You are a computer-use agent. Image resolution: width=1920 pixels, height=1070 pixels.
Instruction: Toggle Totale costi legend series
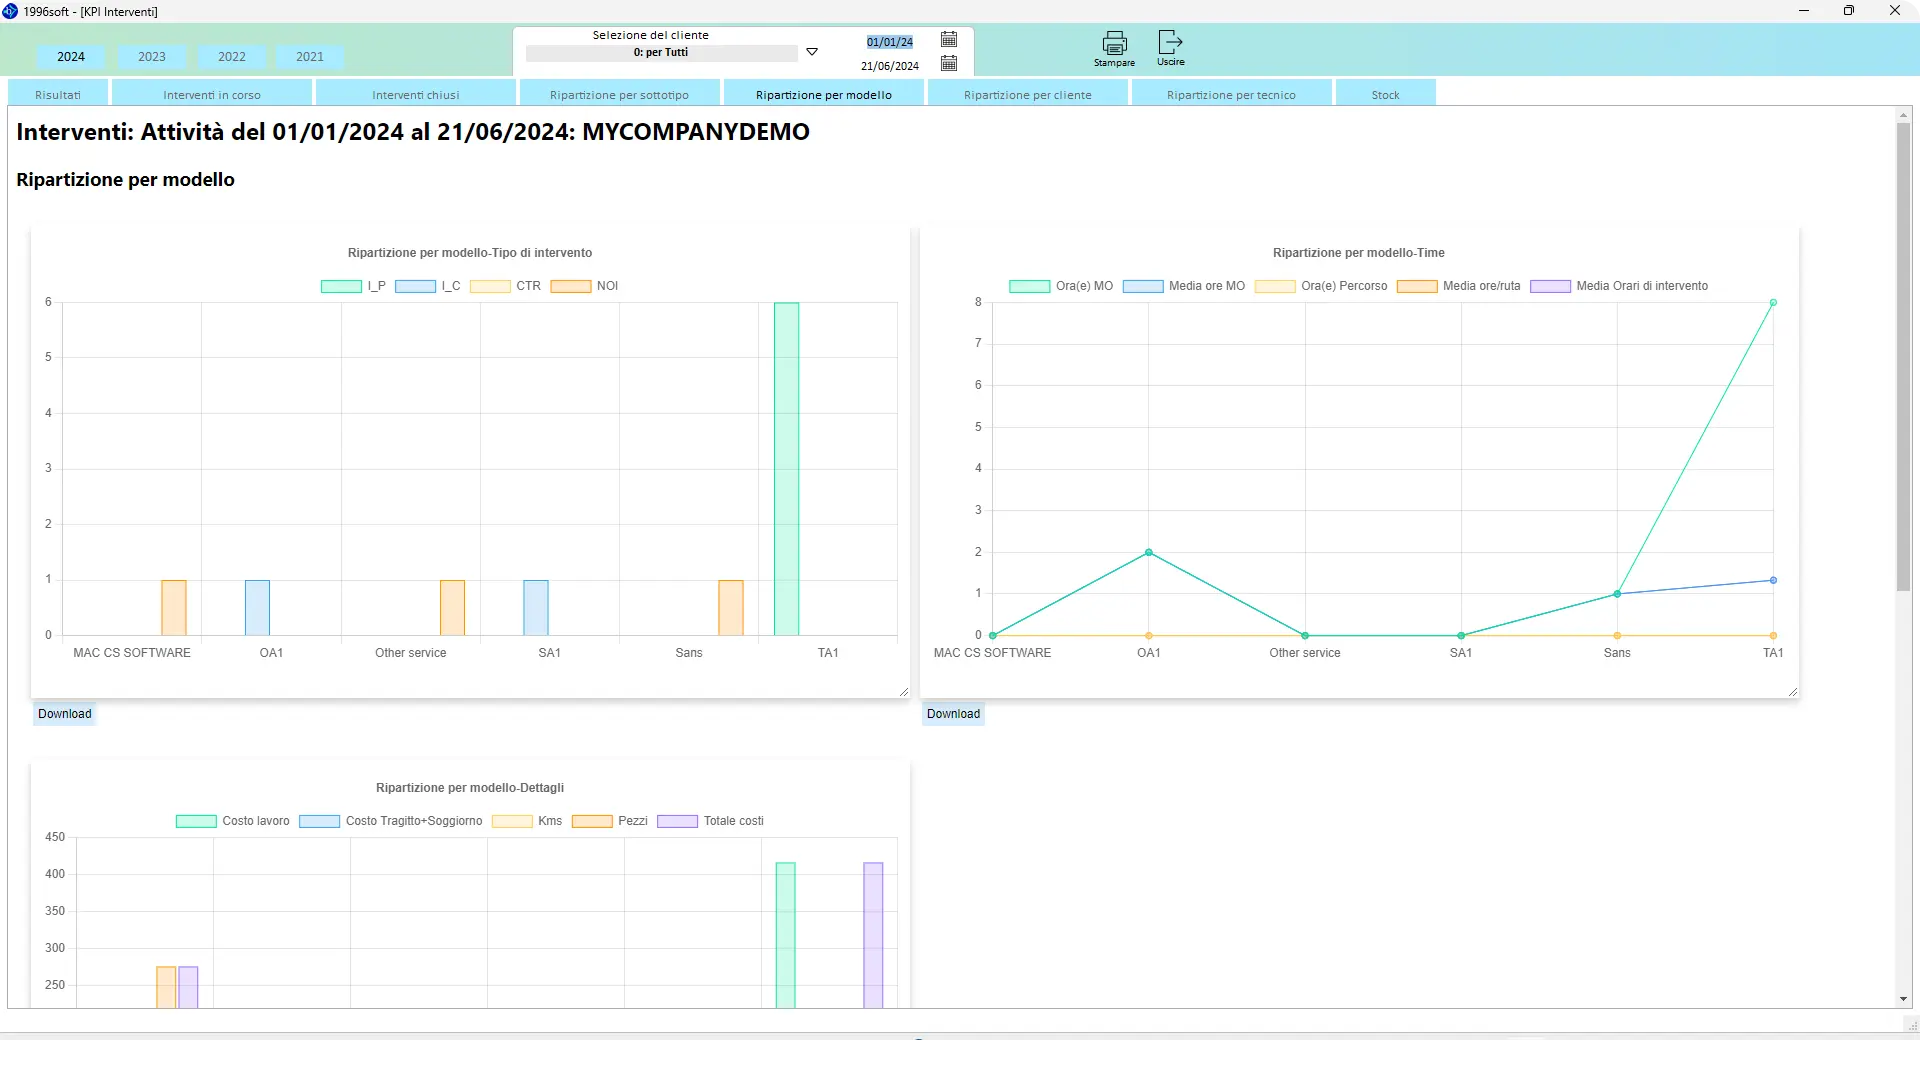(x=710, y=821)
